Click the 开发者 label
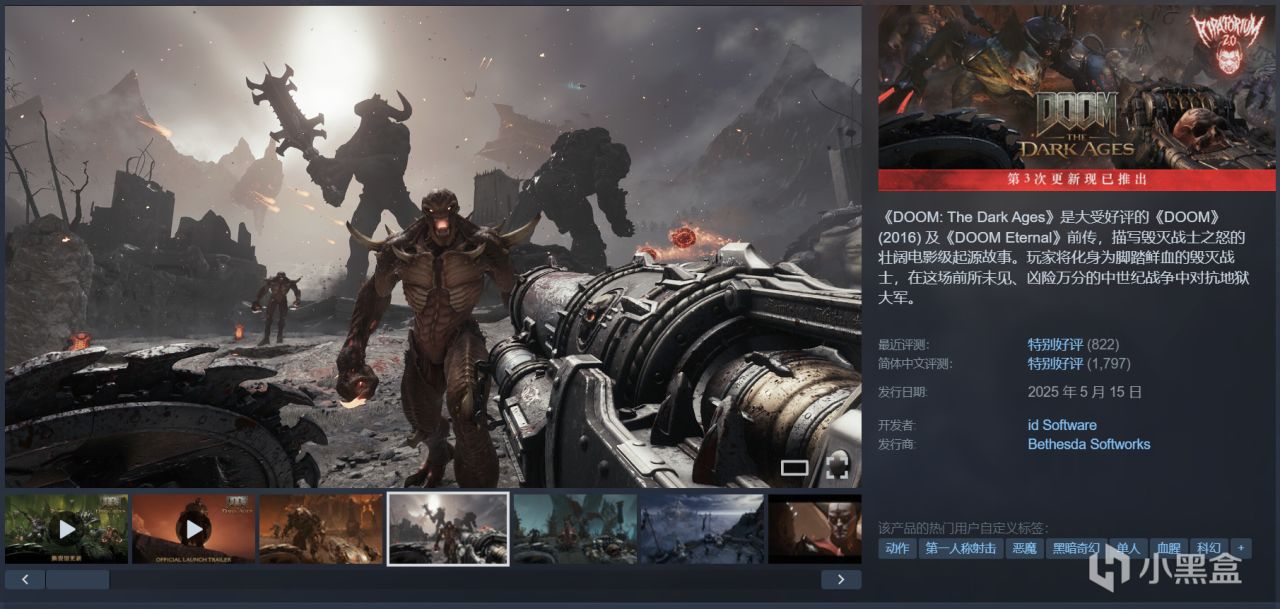 tap(897, 425)
